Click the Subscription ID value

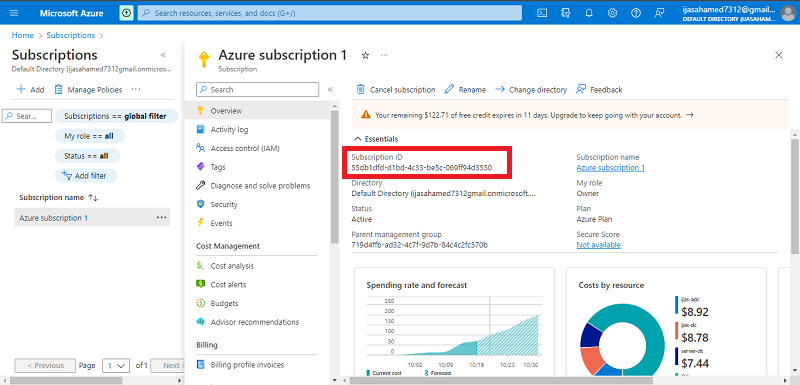[x=421, y=168]
